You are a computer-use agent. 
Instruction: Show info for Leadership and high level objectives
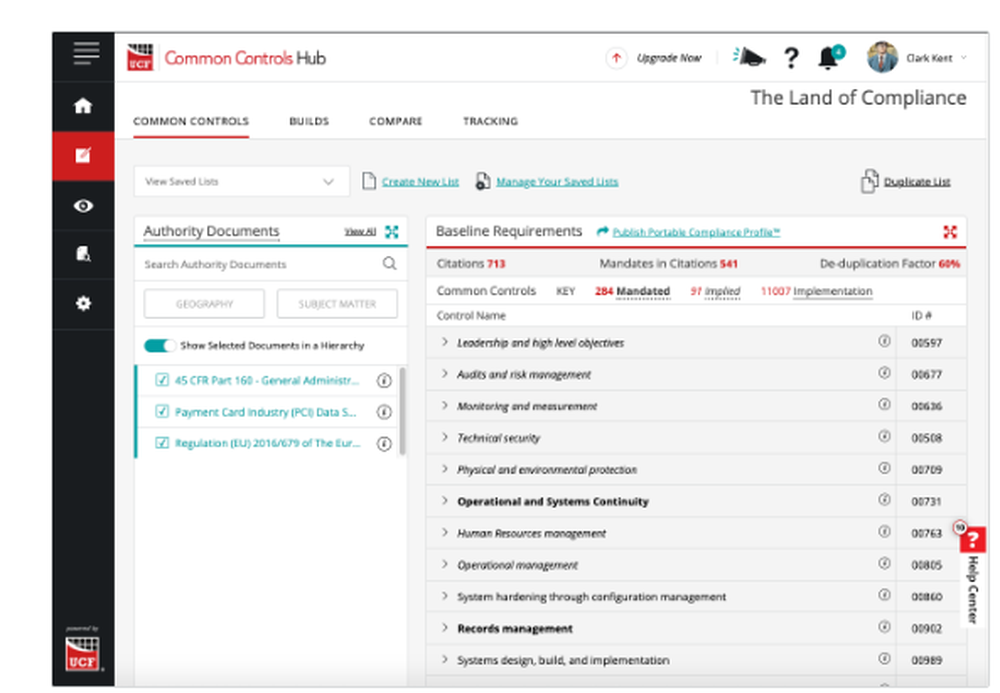point(884,341)
